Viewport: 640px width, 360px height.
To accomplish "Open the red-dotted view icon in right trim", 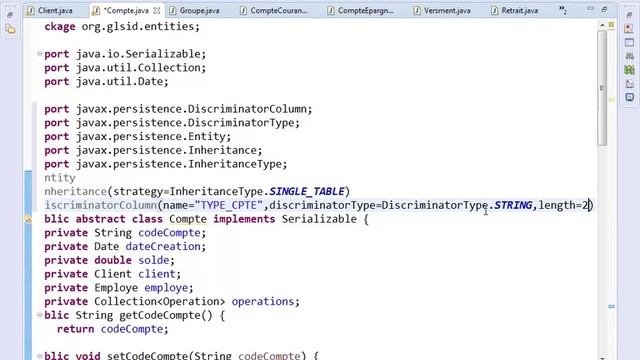I will (x=629, y=28).
